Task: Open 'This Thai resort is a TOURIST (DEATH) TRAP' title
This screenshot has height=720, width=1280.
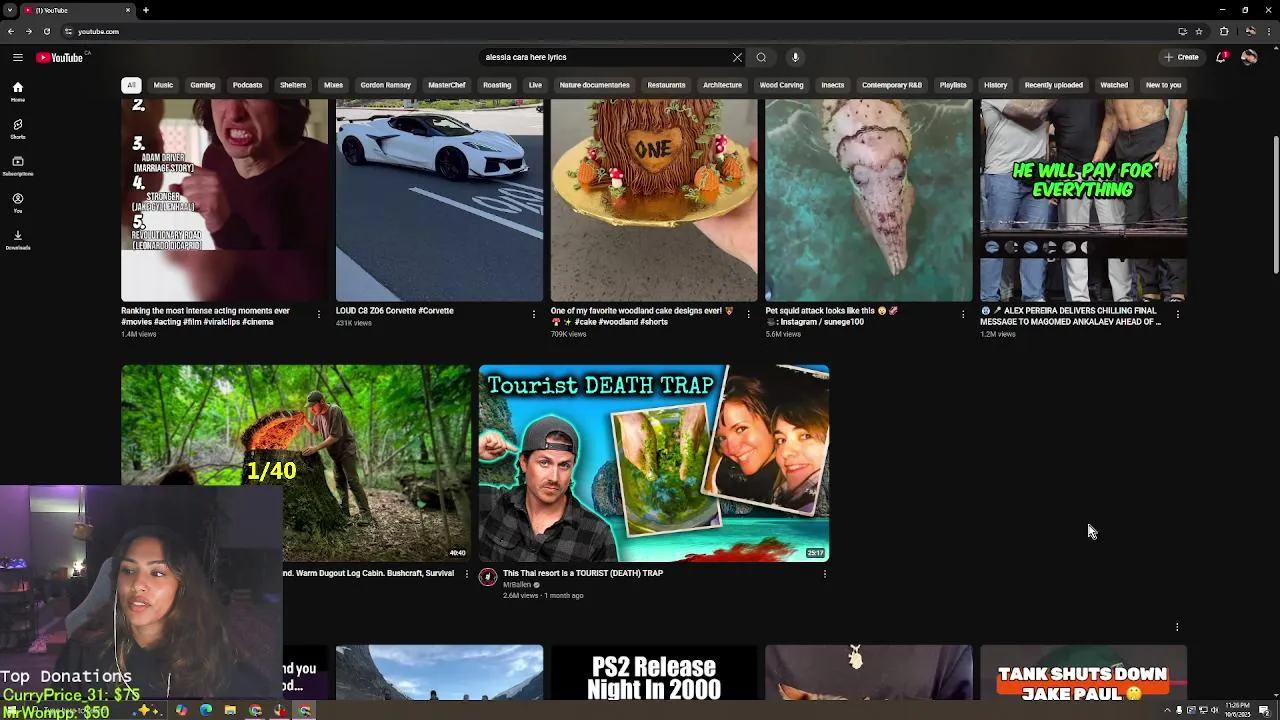Action: pyautogui.click(x=583, y=573)
